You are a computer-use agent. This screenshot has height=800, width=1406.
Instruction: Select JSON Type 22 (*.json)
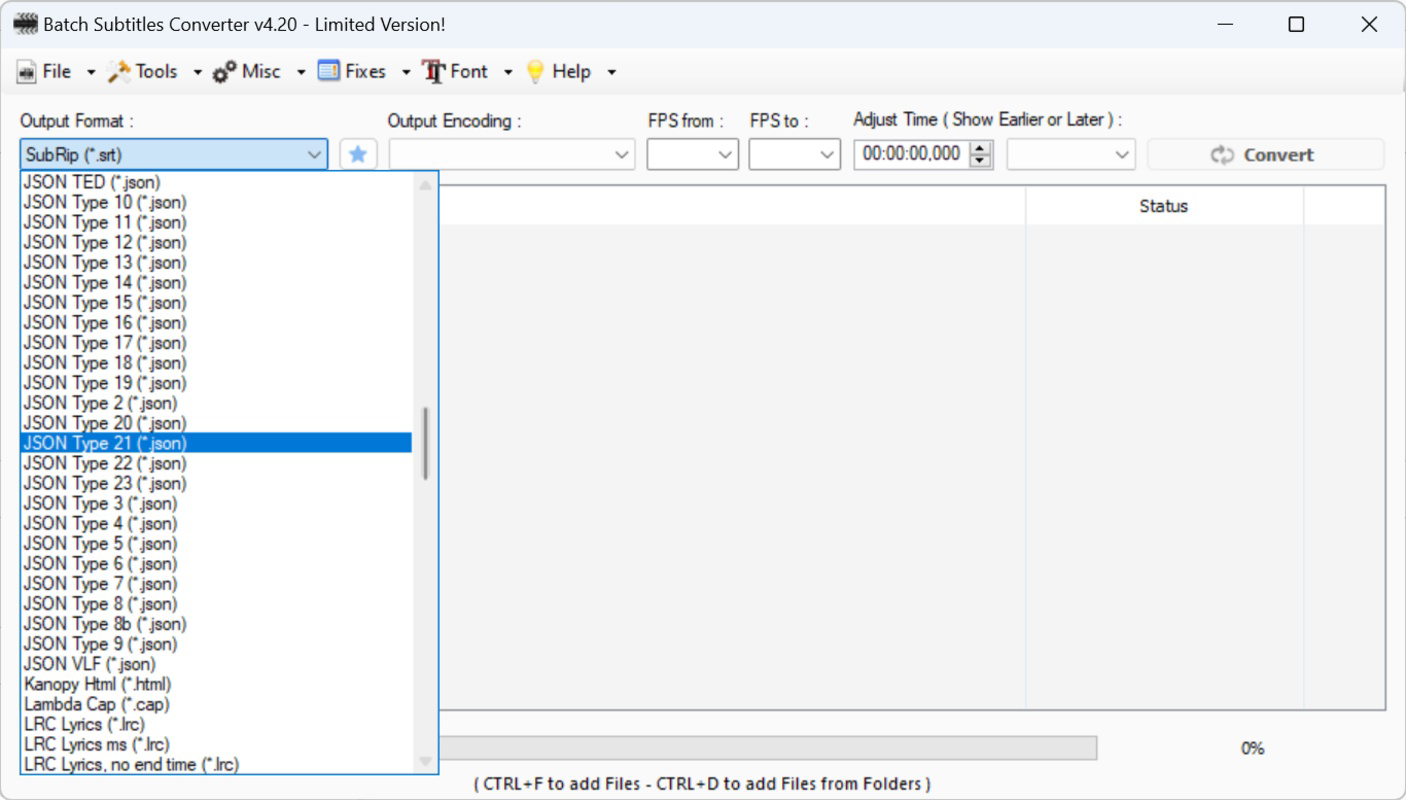click(216, 463)
